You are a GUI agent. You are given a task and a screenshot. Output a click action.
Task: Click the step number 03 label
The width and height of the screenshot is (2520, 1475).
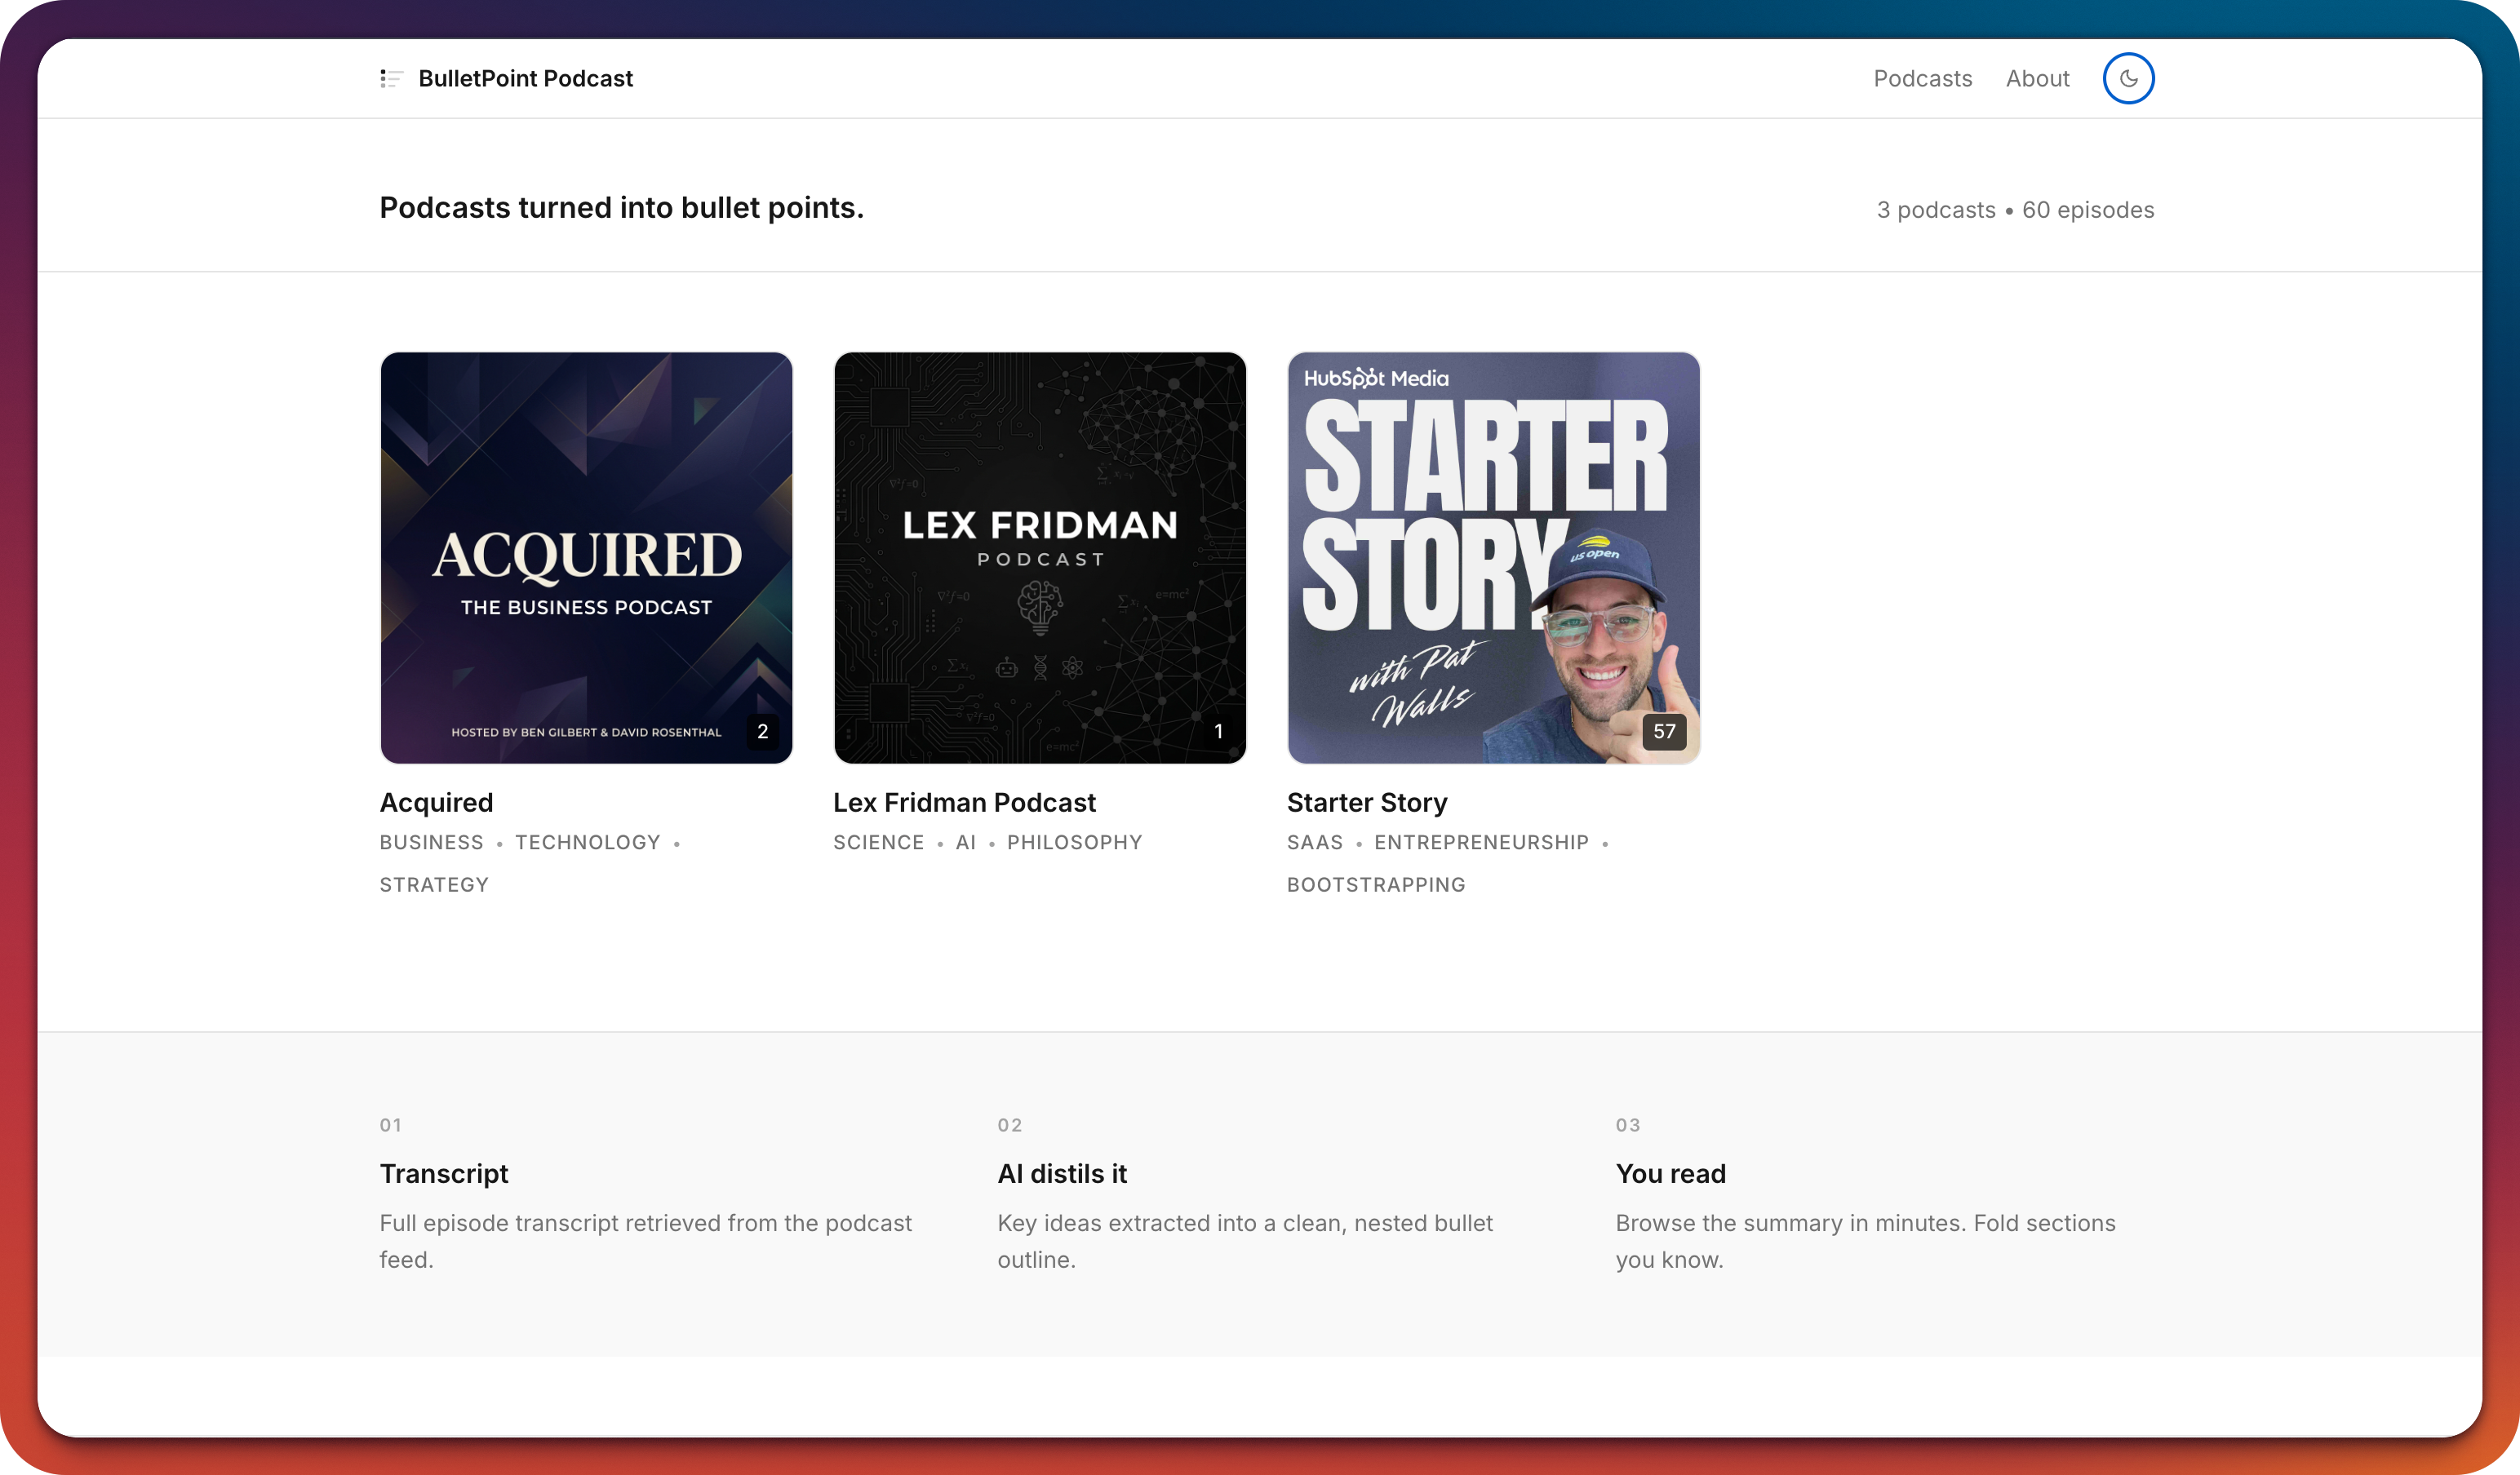1627,1125
